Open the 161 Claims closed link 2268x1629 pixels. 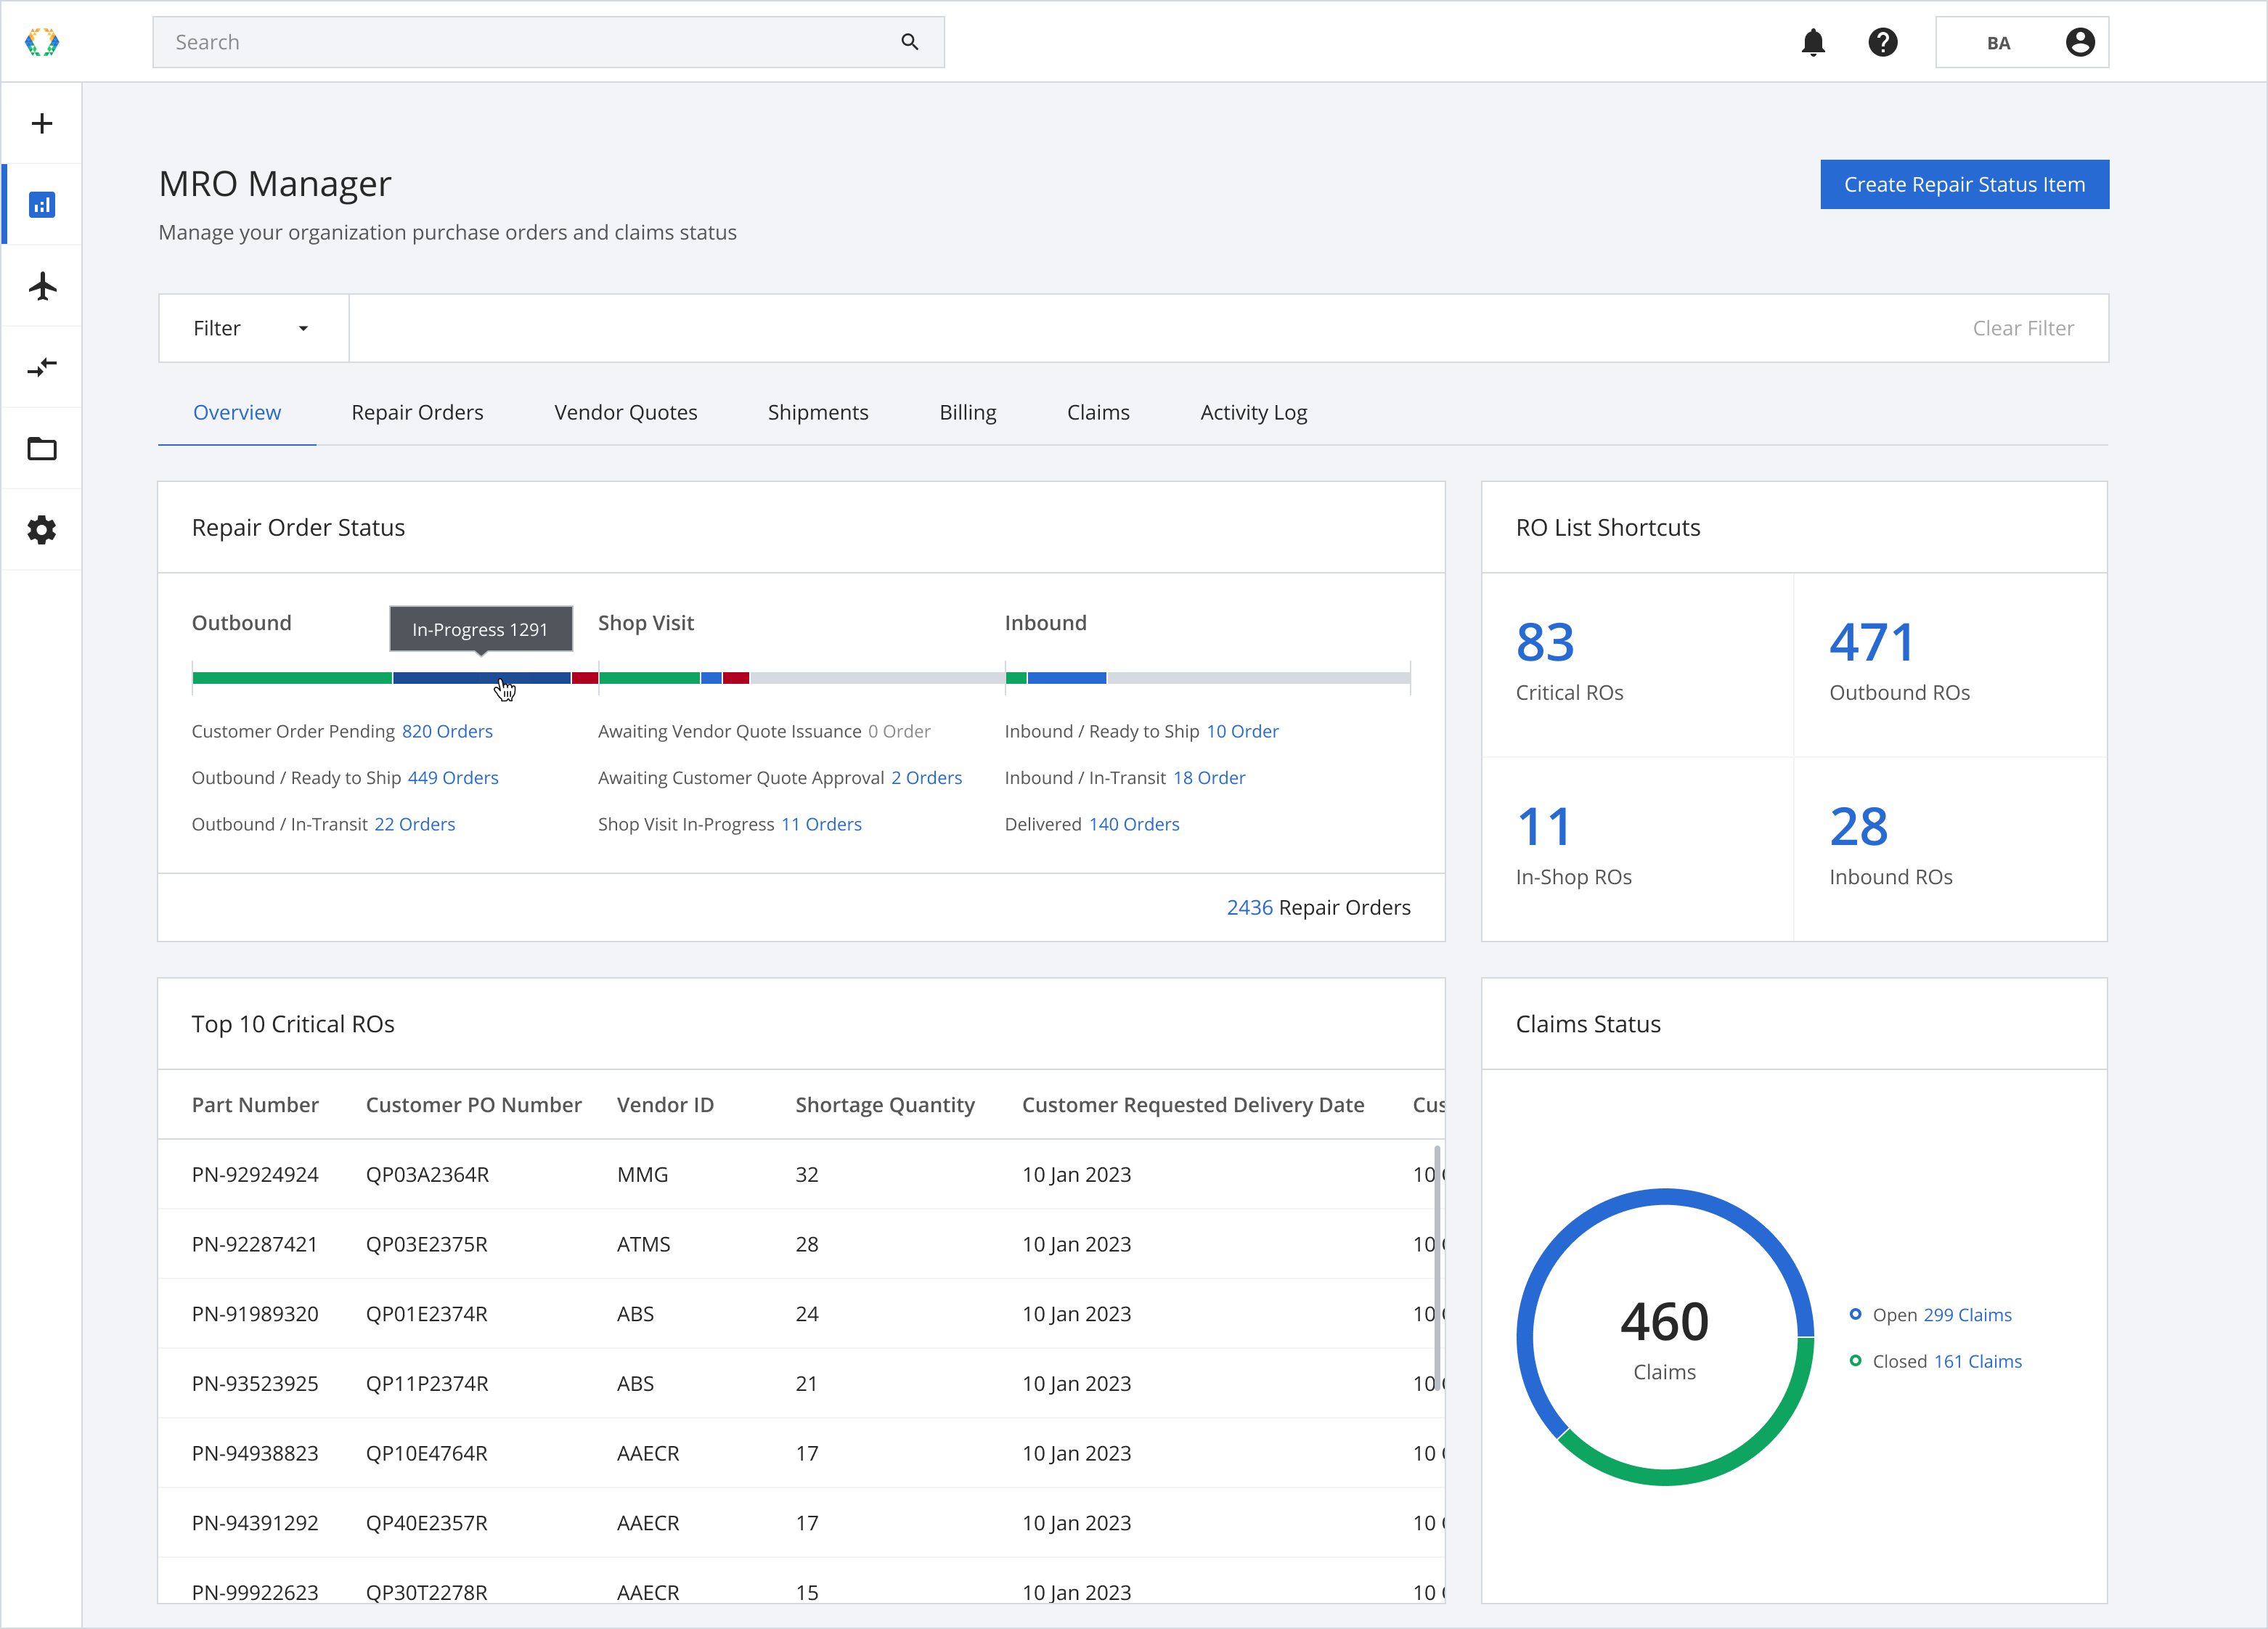point(1977,1361)
